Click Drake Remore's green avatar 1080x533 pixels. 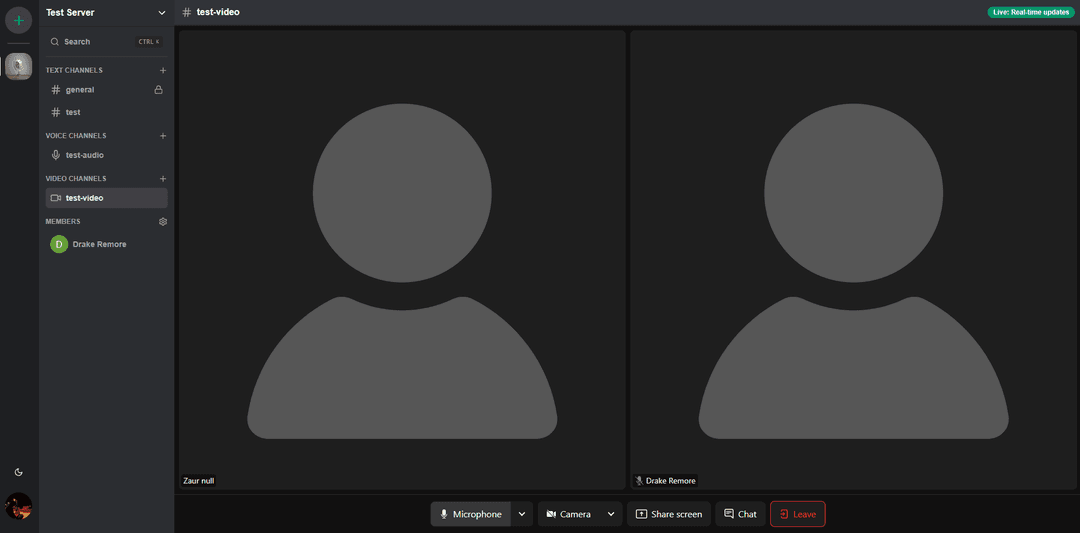[59, 244]
